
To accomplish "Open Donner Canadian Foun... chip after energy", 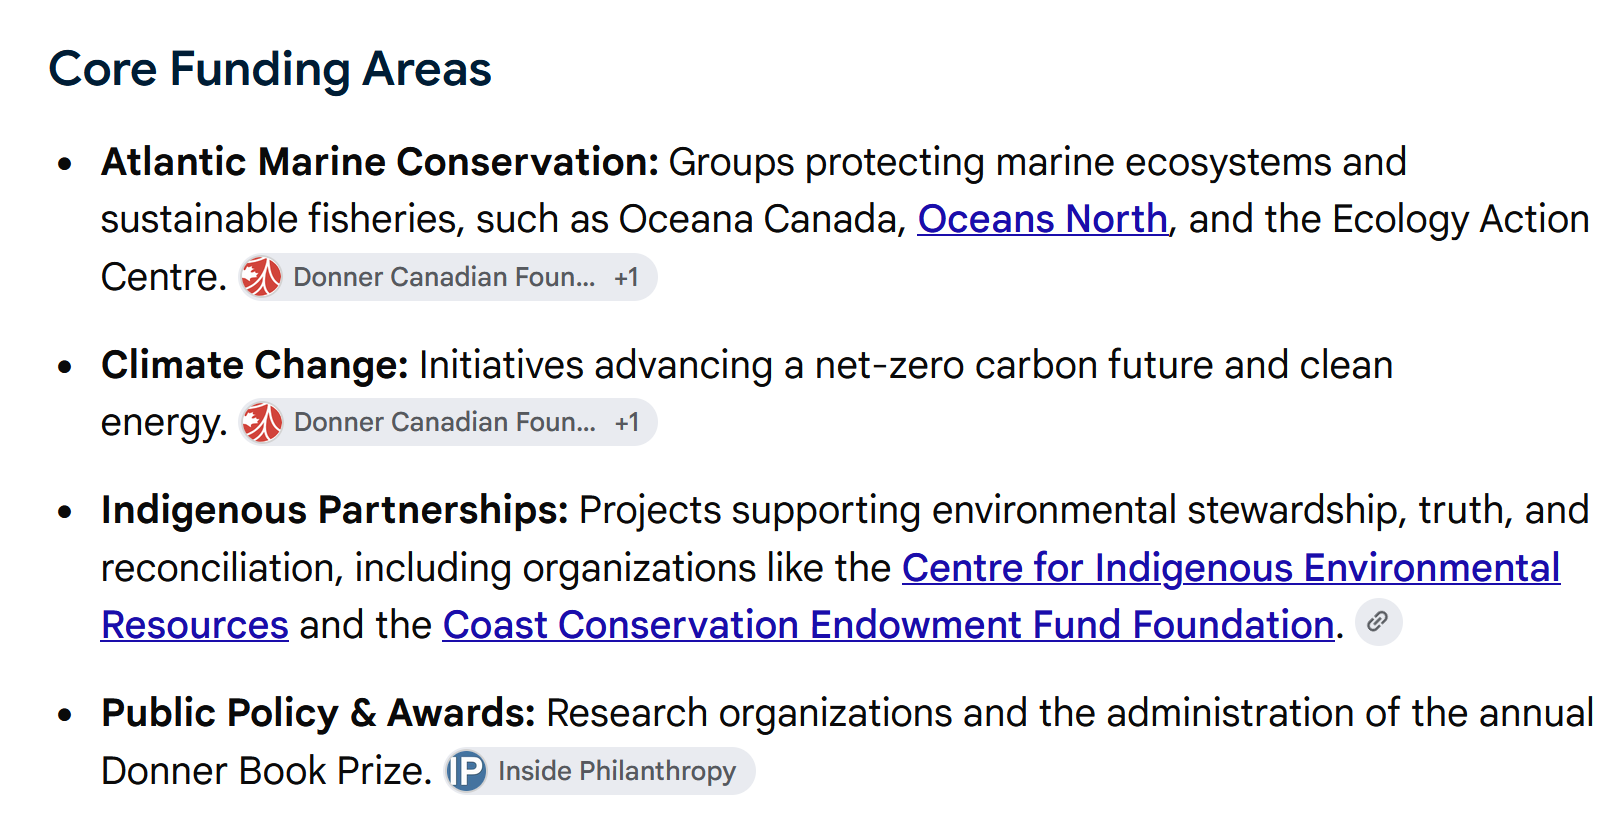I will click(x=444, y=422).
